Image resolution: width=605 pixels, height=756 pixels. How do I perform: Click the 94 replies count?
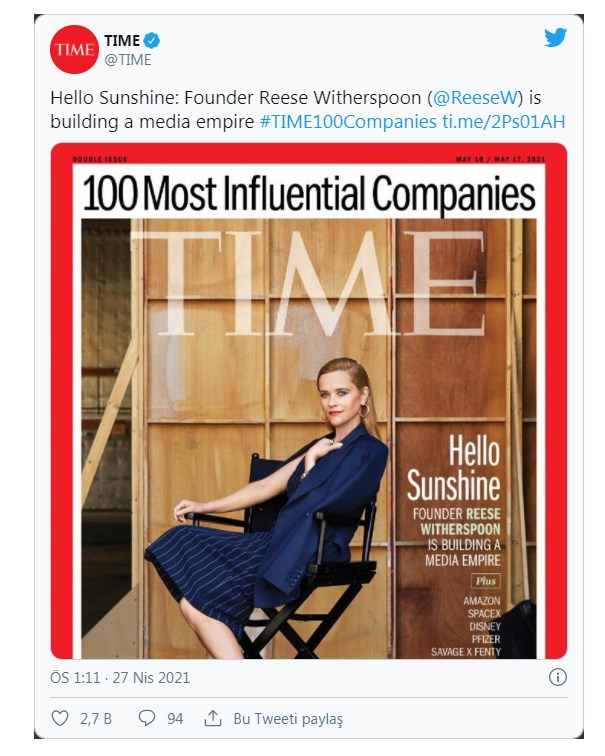pos(175,718)
